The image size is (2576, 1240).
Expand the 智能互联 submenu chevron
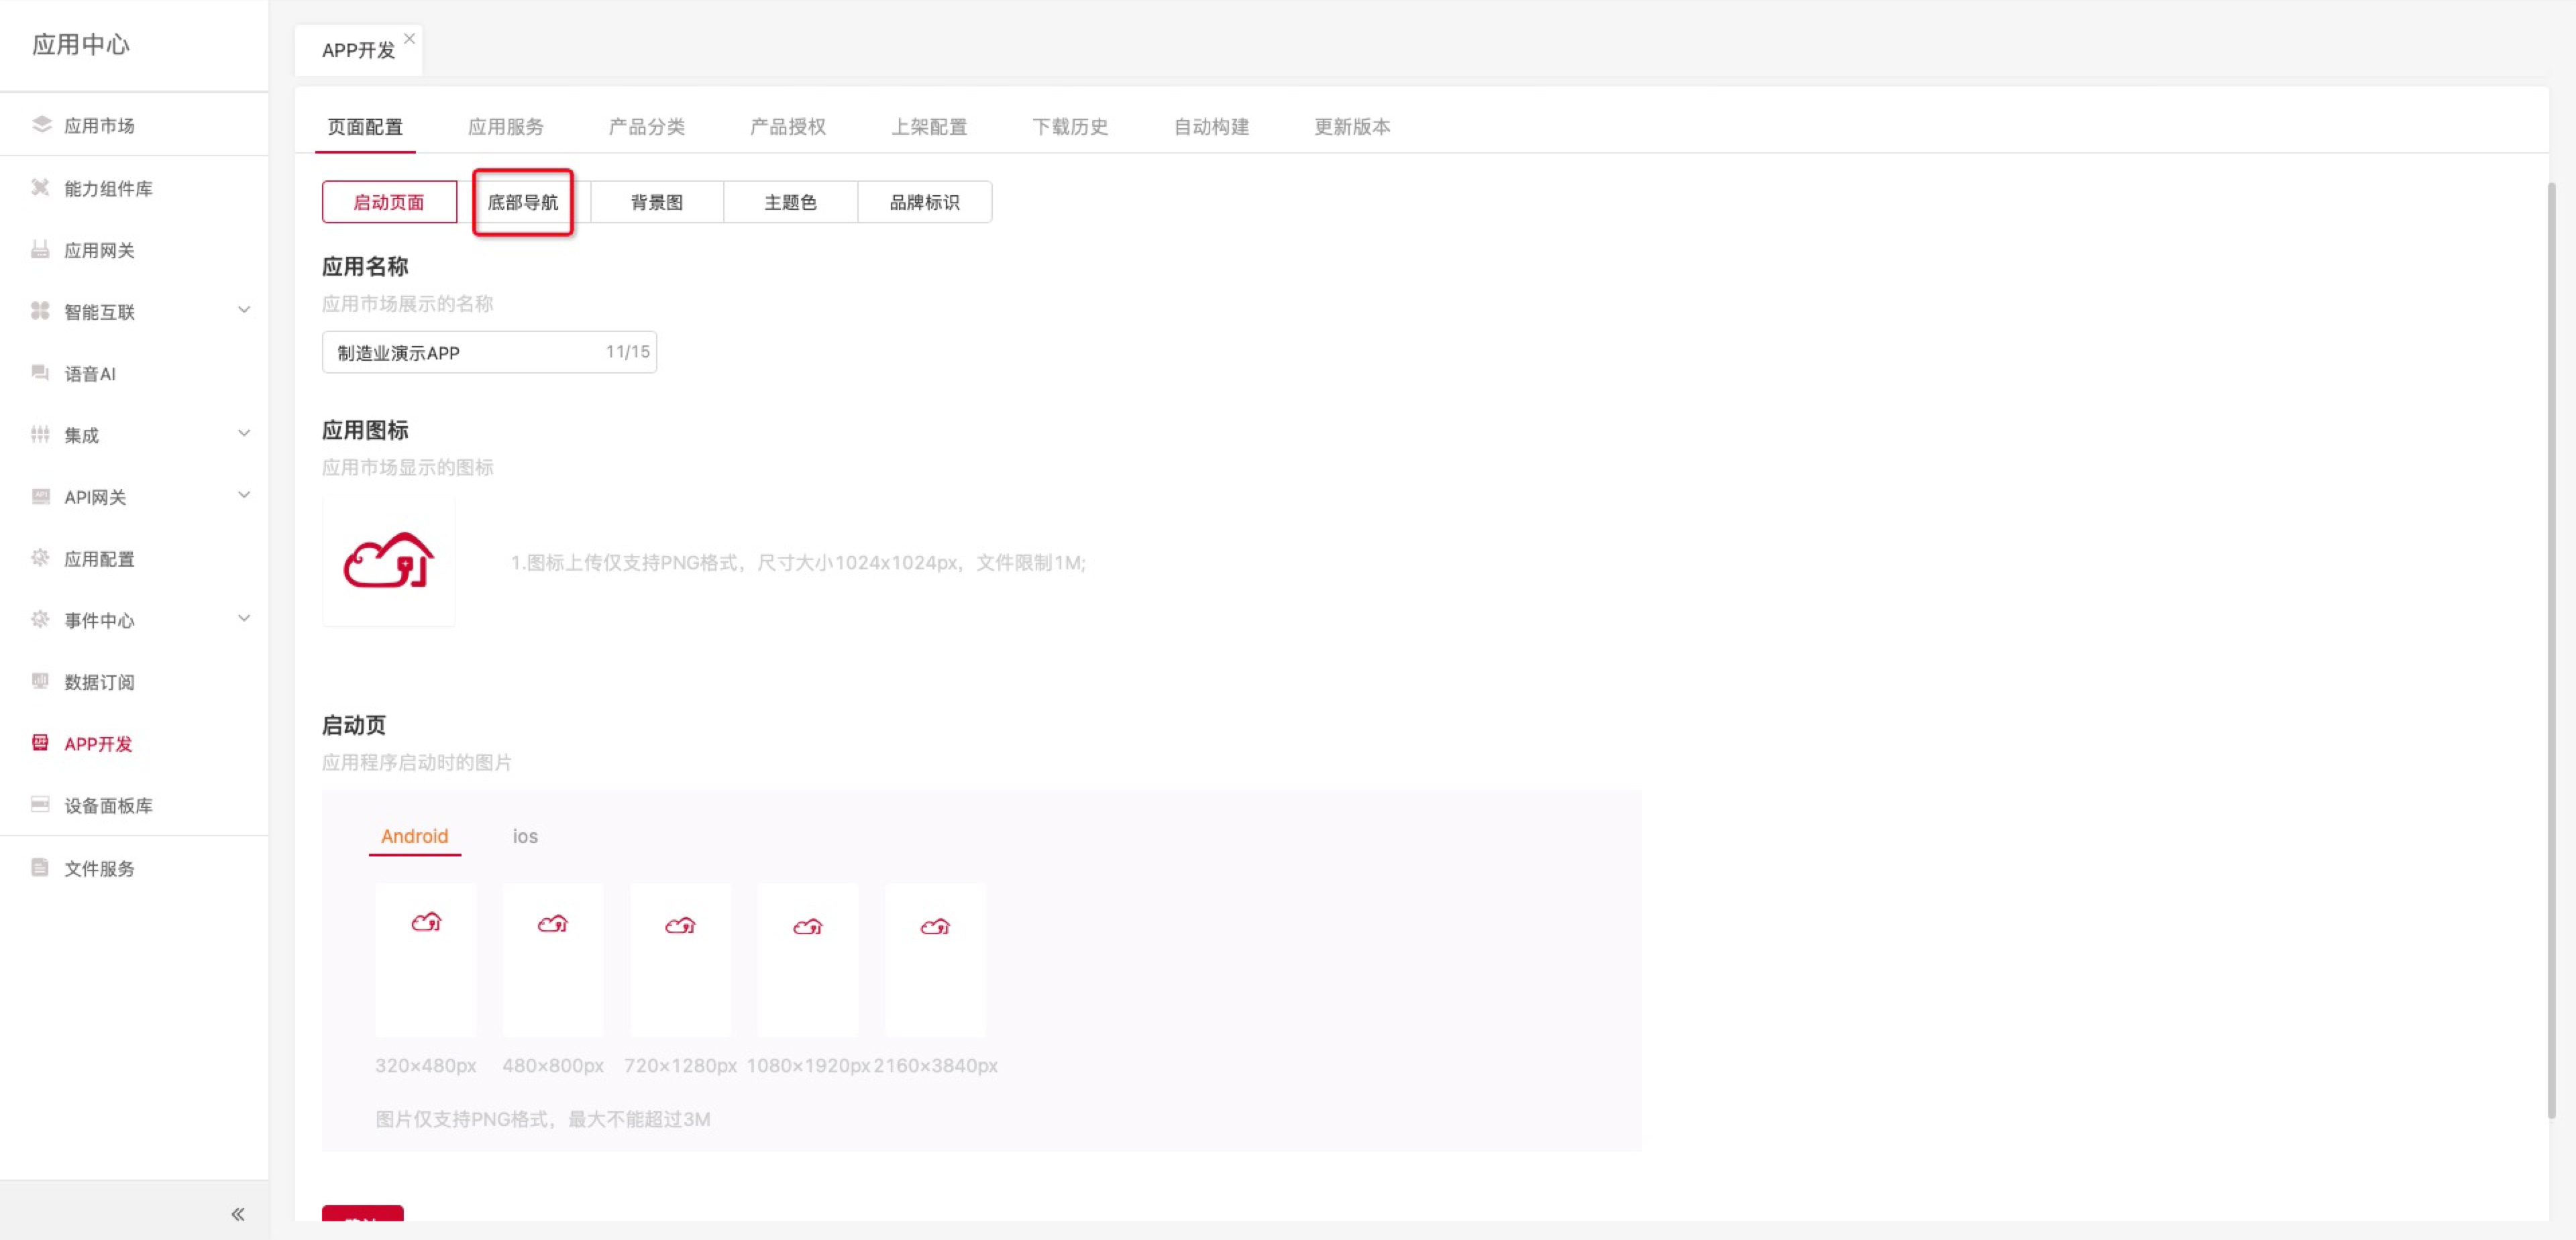pos(244,310)
